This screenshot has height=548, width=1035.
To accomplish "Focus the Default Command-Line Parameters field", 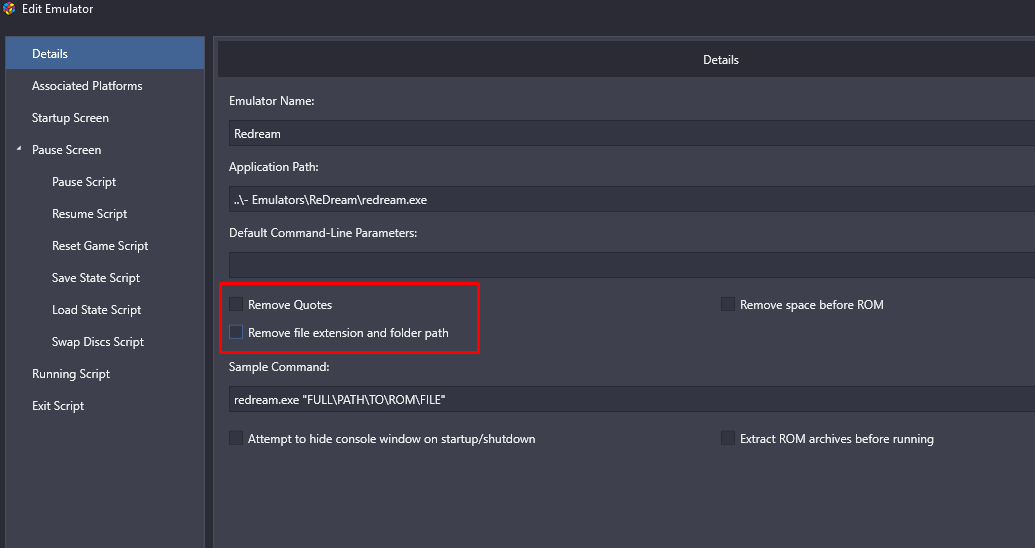I will coord(632,265).
